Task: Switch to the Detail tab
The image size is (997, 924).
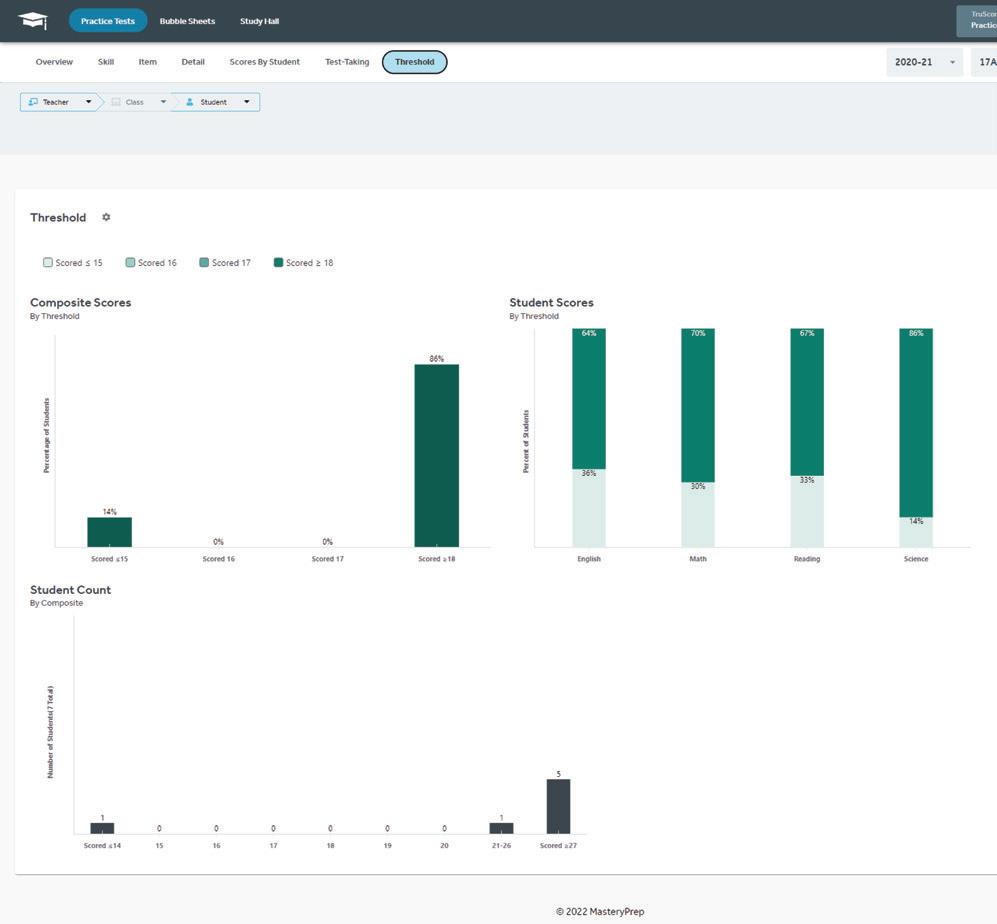Action: 193,62
